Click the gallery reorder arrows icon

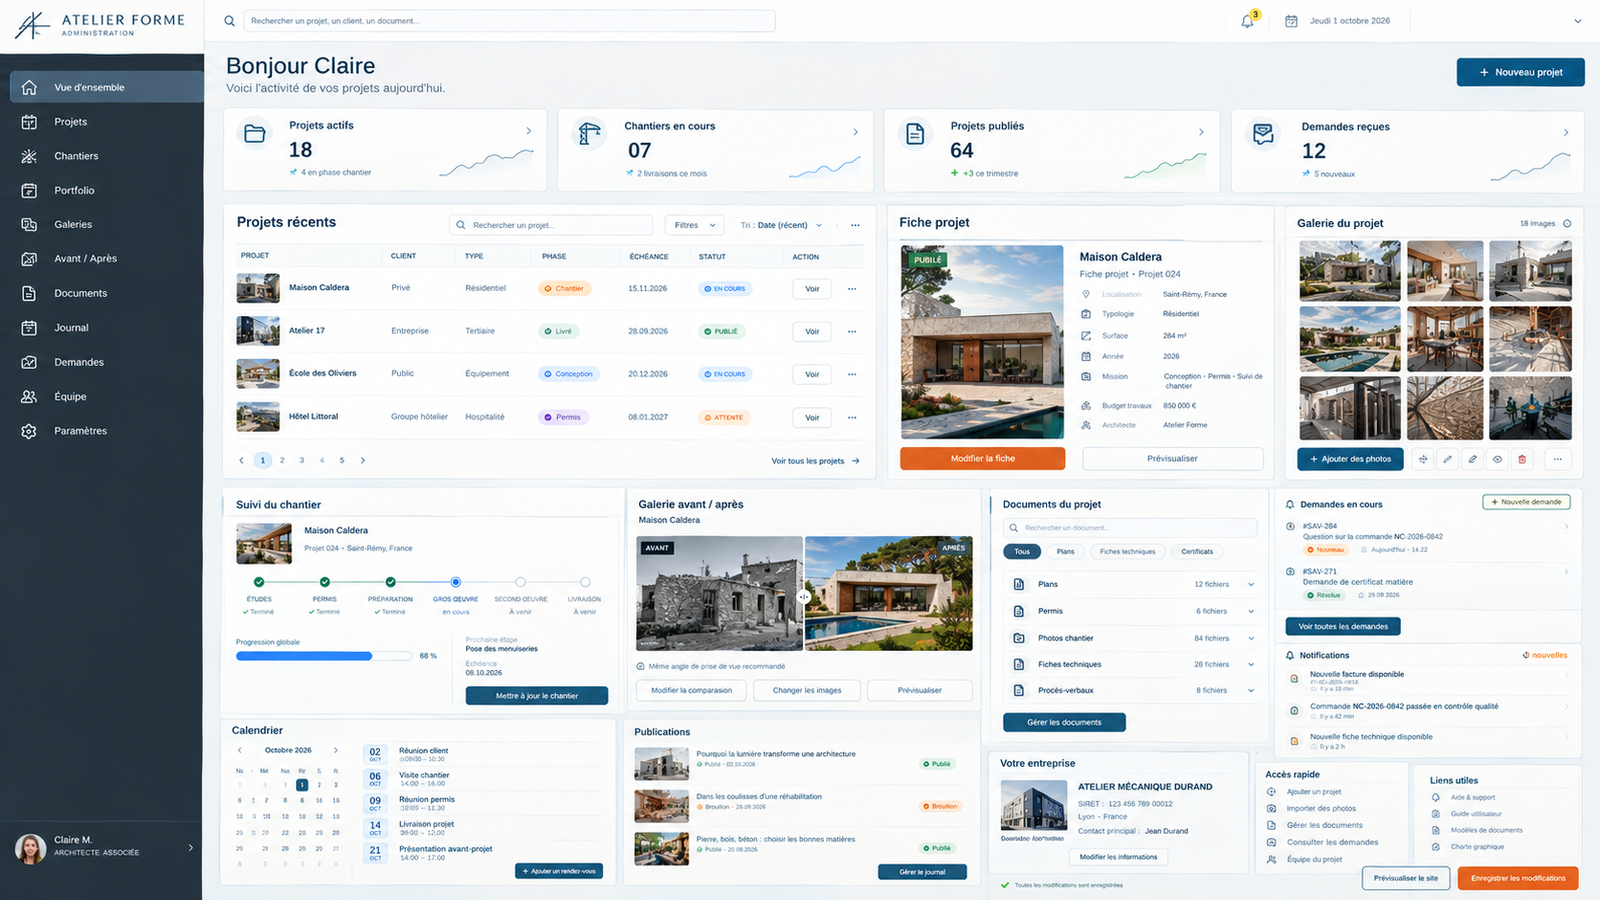(1423, 459)
